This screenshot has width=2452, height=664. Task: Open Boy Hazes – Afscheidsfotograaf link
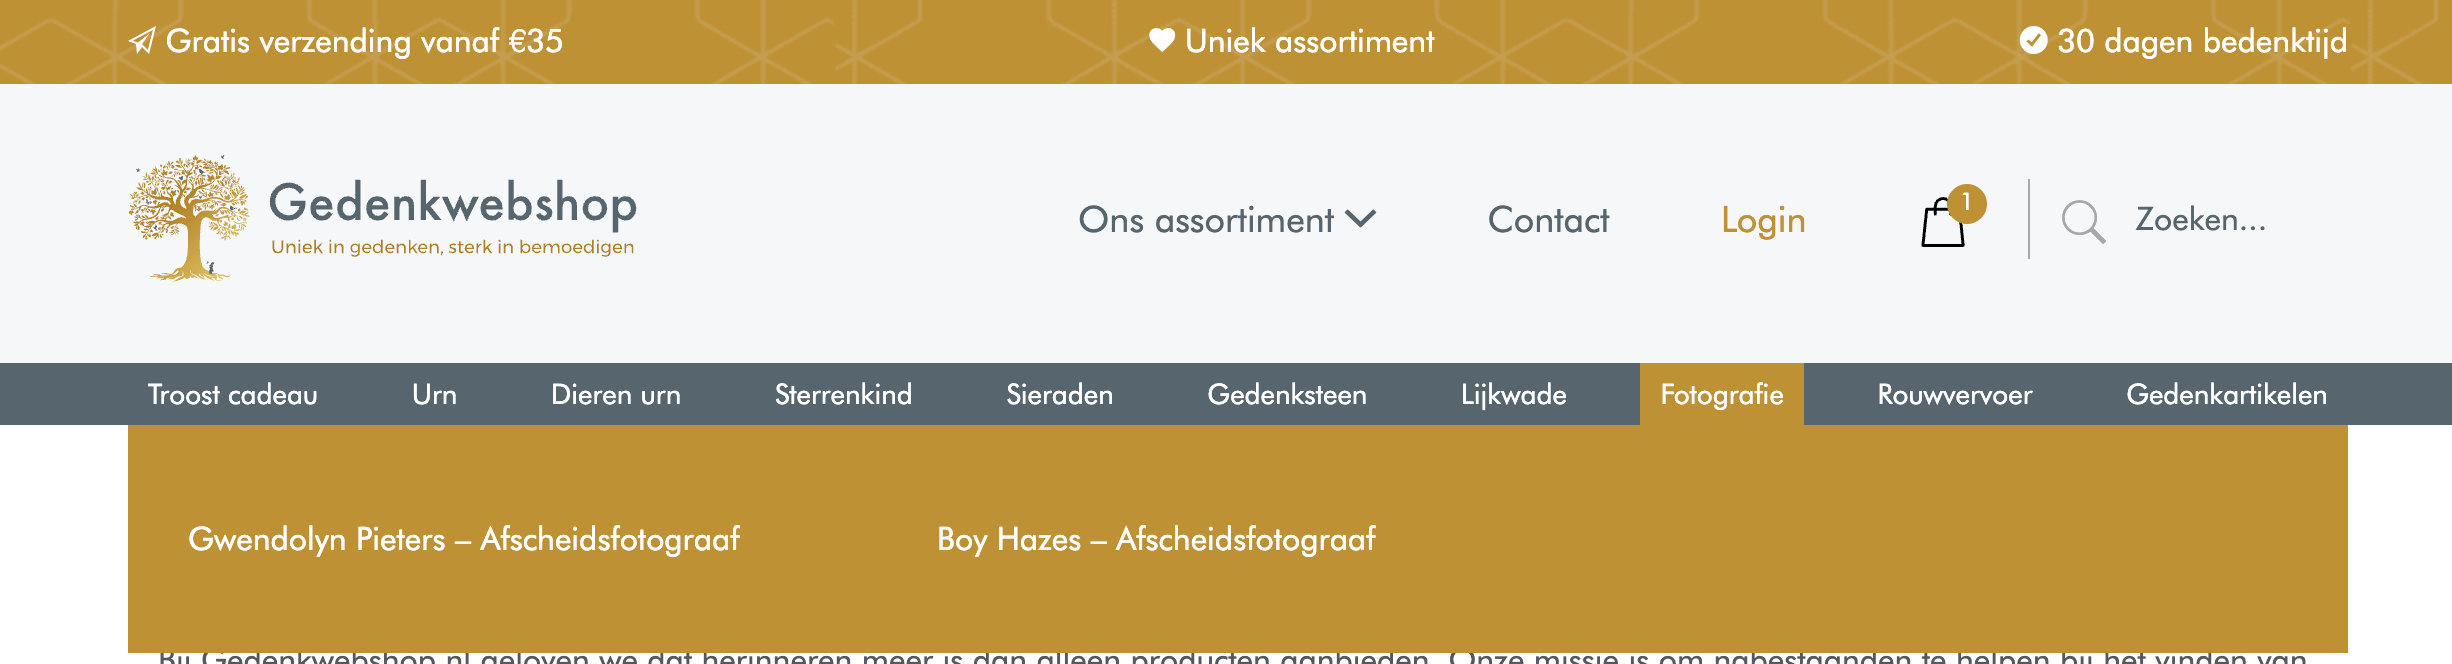(x=1156, y=539)
